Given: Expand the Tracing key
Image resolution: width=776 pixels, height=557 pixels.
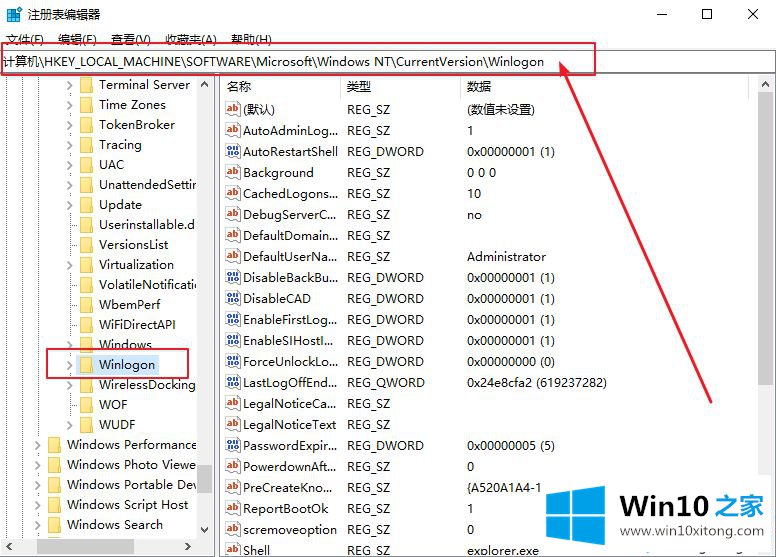Looking at the screenshot, I should pyautogui.click(x=69, y=146).
